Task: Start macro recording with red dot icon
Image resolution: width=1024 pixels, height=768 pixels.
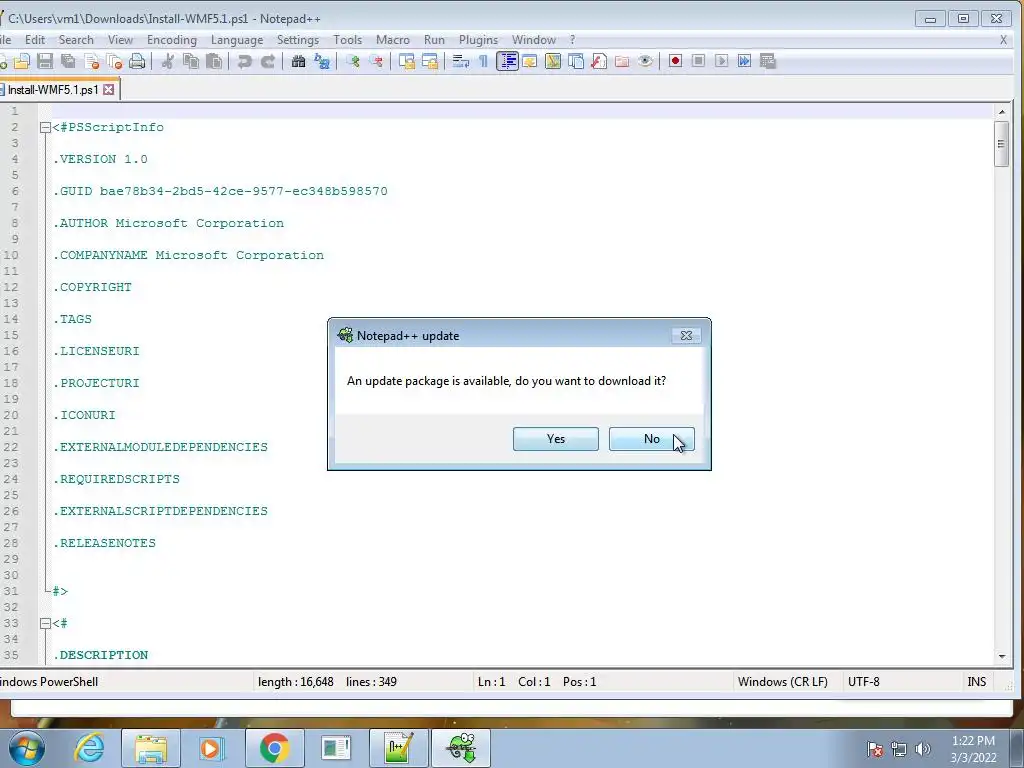Action: [x=675, y=61]
